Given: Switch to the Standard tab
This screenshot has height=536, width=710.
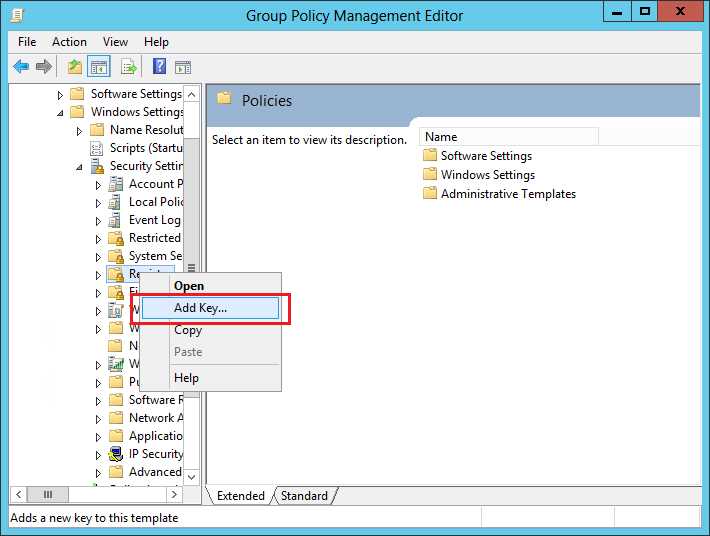Looking at the screenshot, I should coord(304,496).
